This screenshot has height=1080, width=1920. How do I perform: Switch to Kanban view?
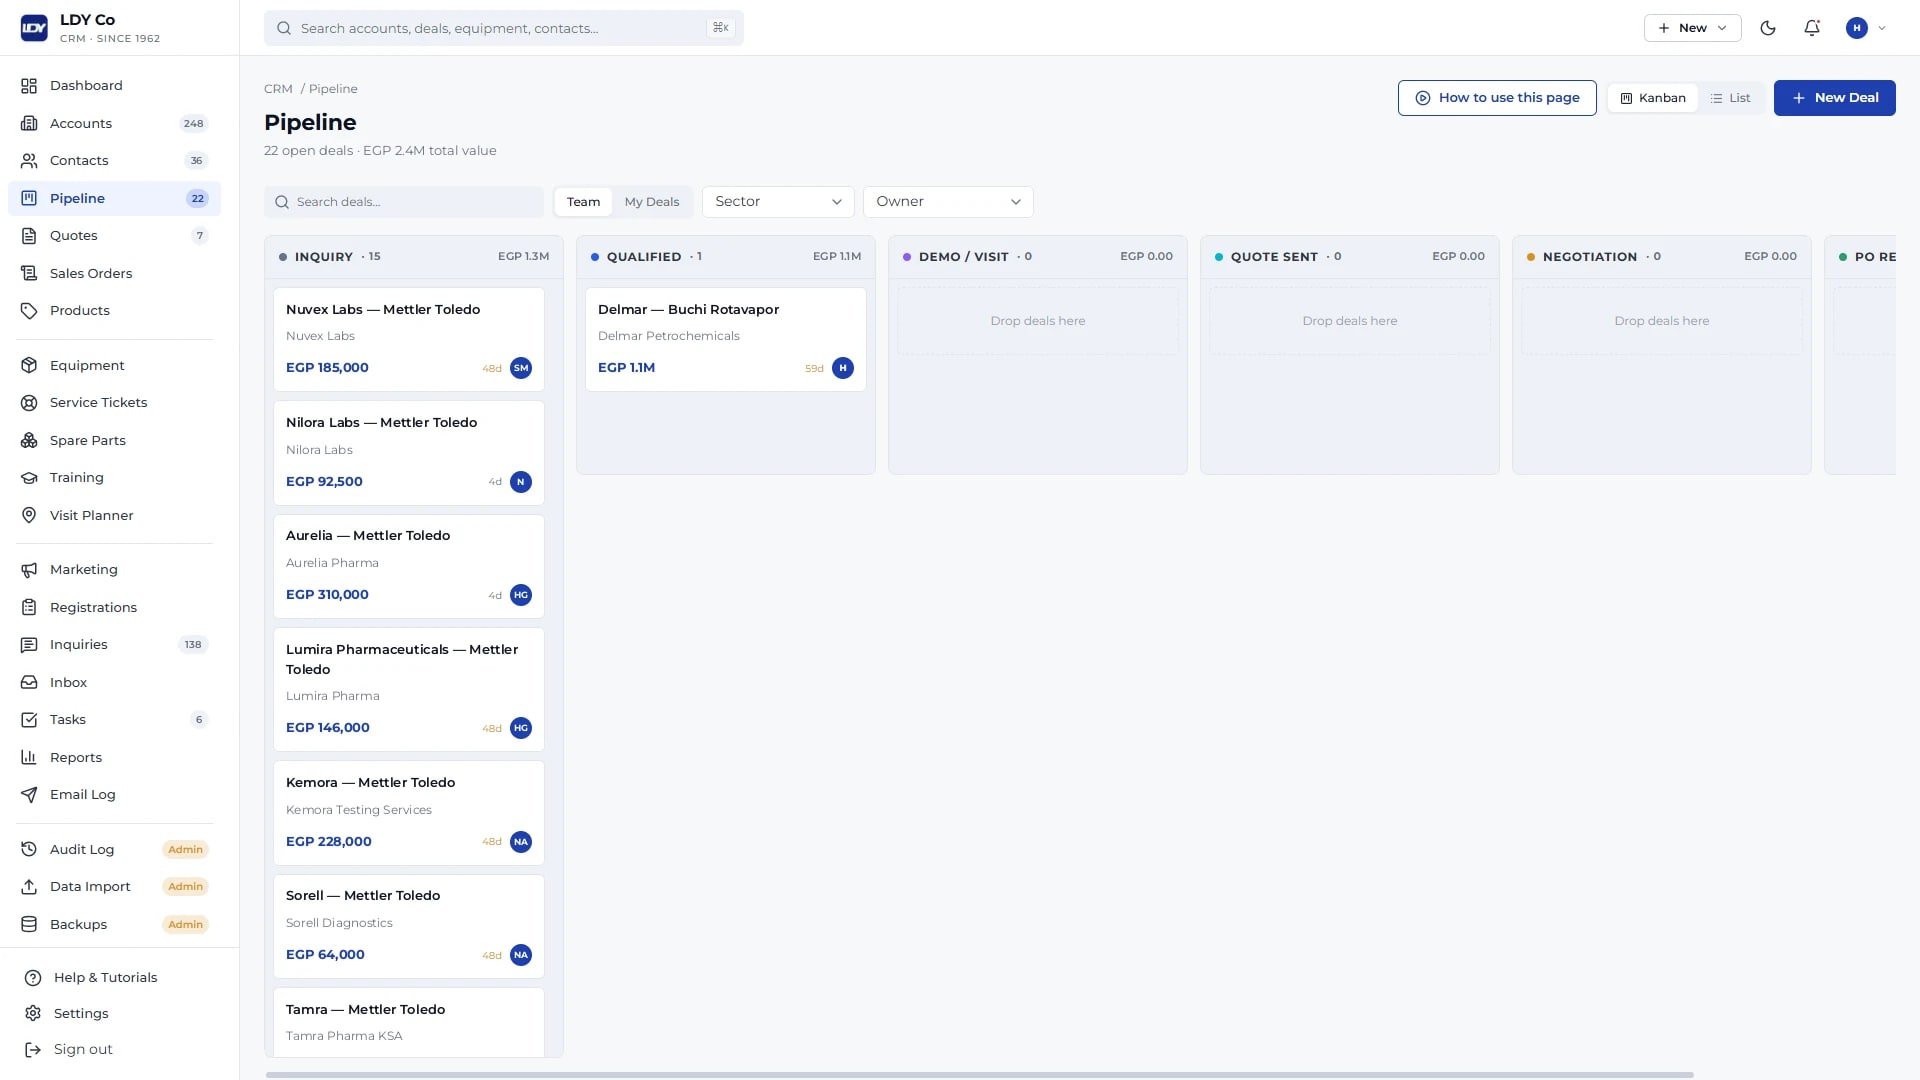1653,98
